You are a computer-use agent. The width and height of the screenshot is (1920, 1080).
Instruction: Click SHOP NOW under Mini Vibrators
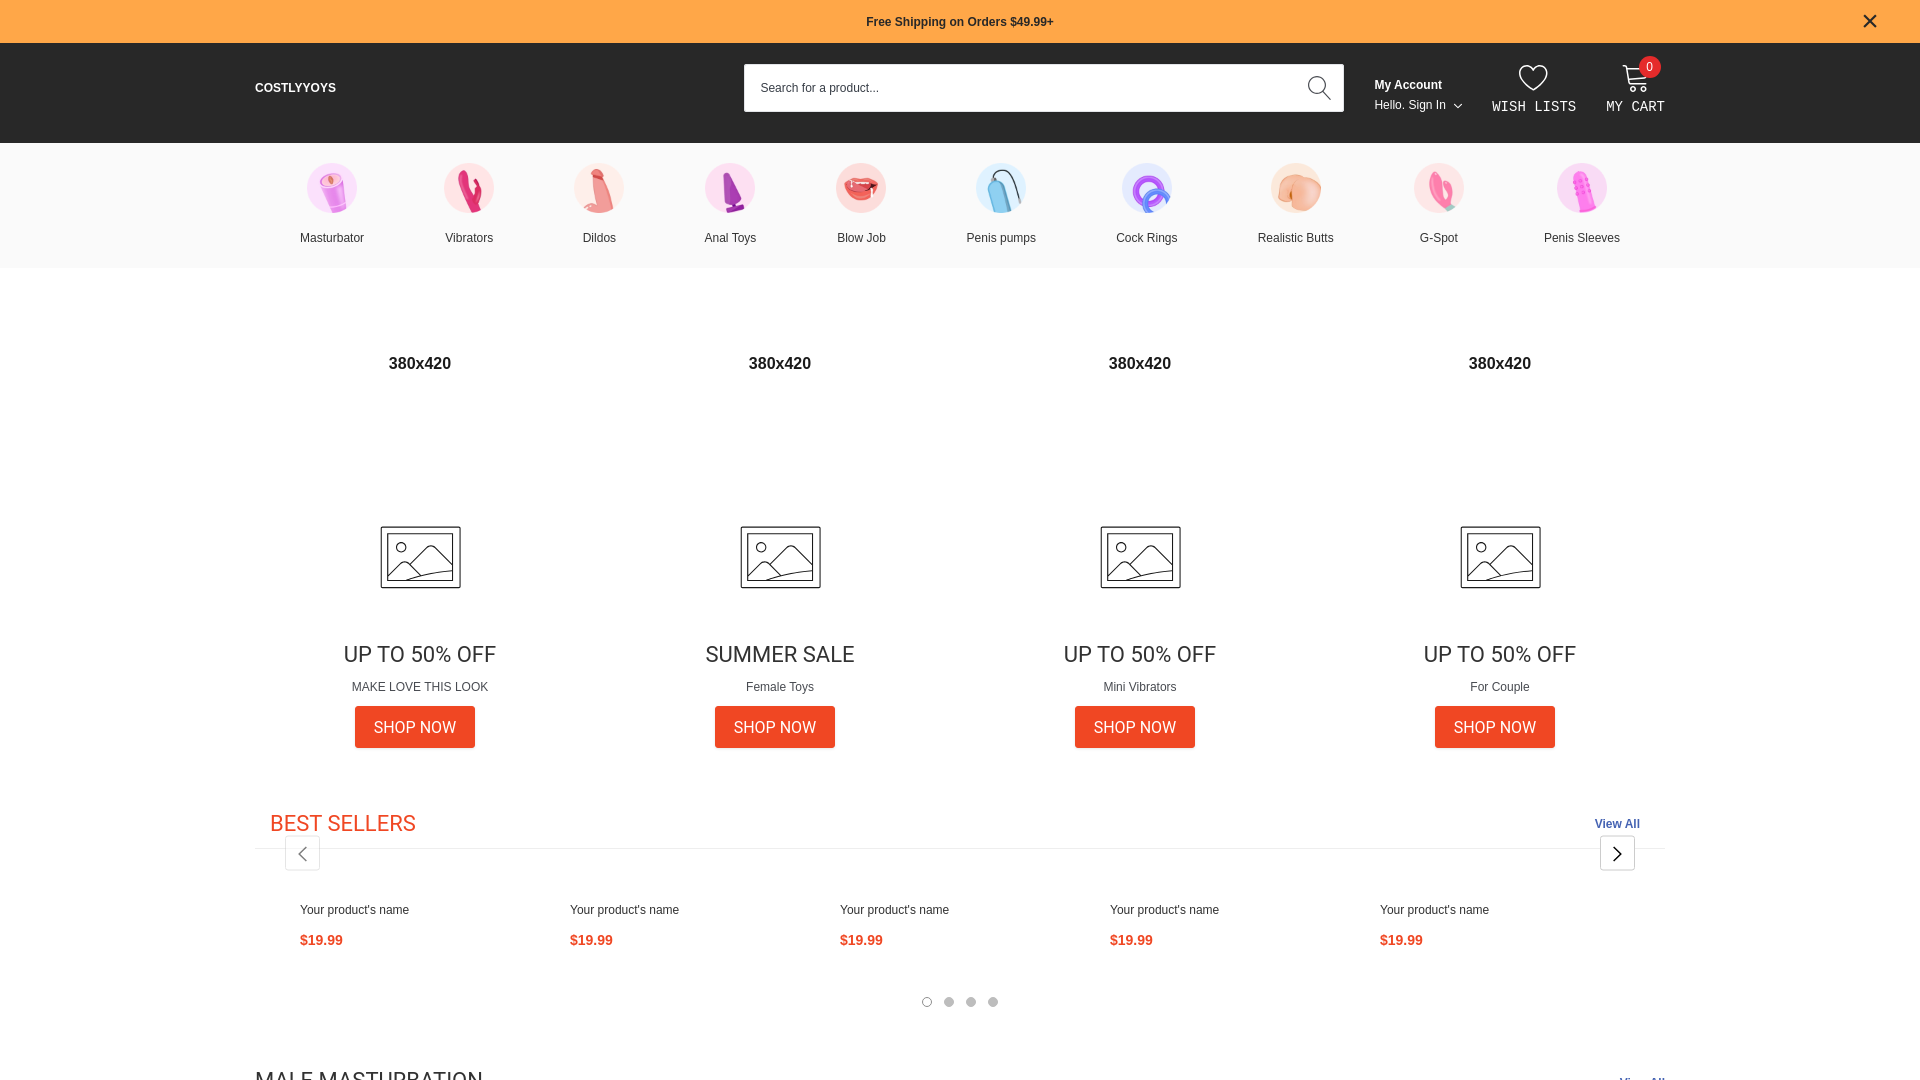click(x=1135, y=727)
